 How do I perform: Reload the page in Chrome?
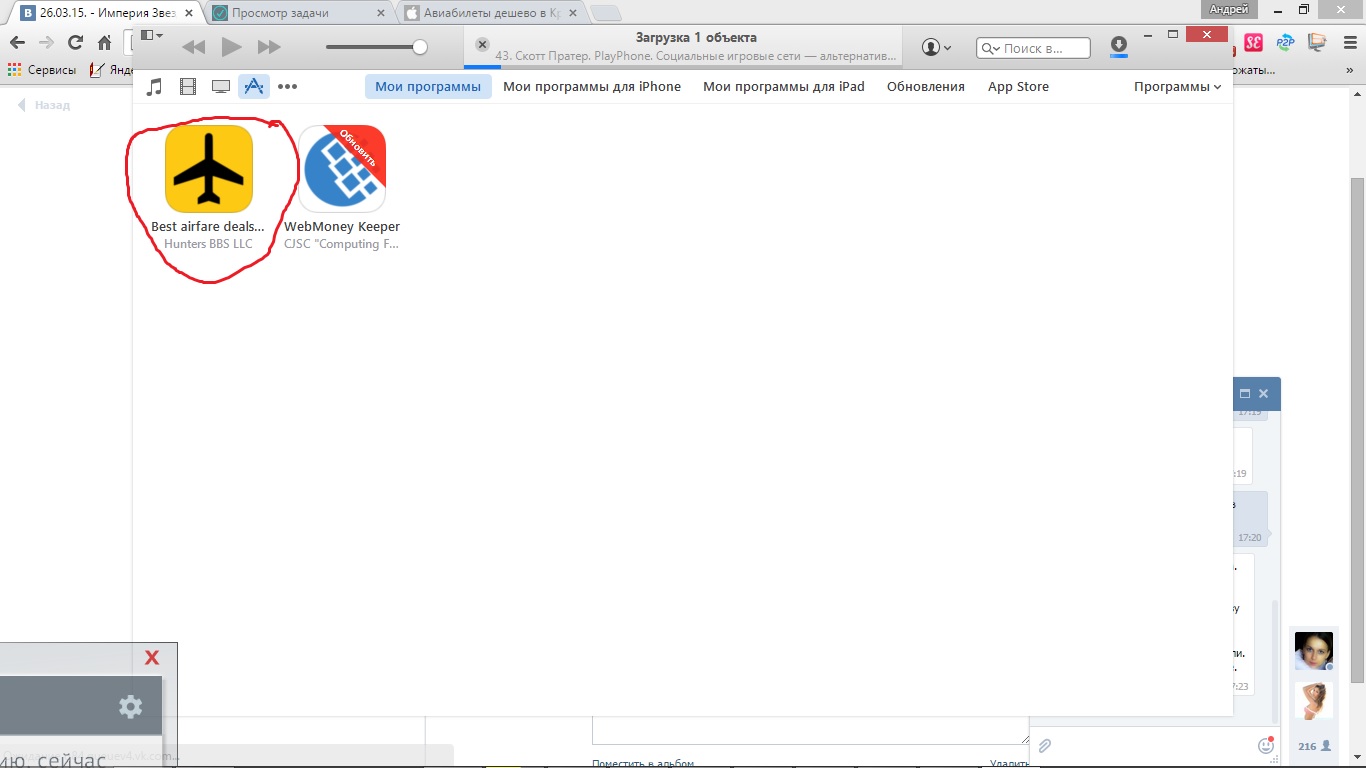tap(75, 42)
